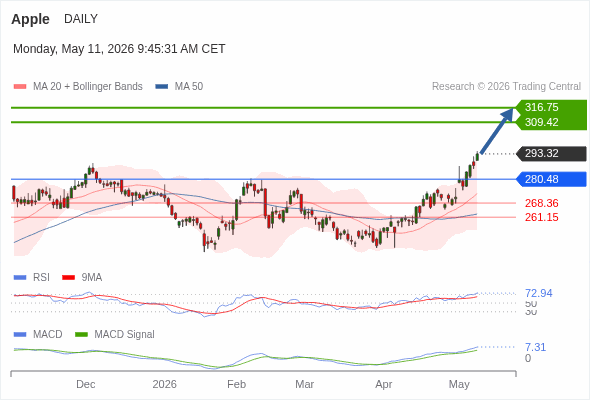Select the 309.42 target price label

(541, 122)
